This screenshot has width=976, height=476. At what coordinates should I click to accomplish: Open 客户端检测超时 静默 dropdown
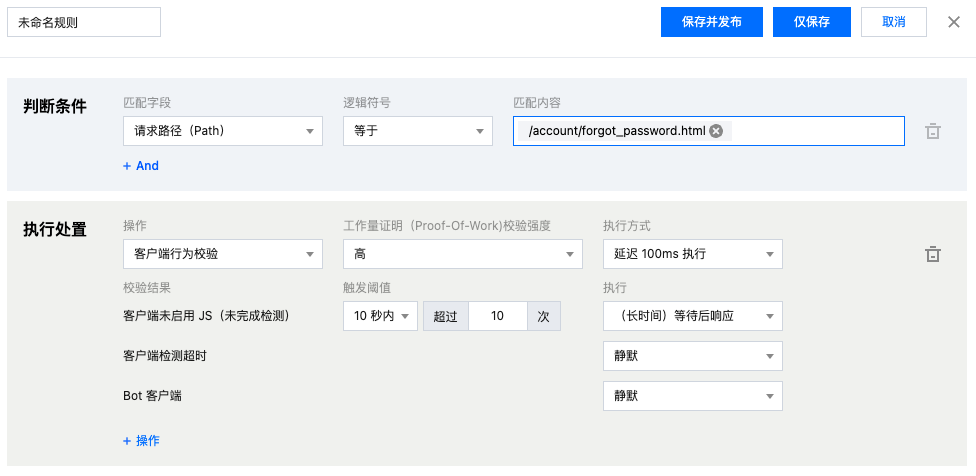click(692, 356)
